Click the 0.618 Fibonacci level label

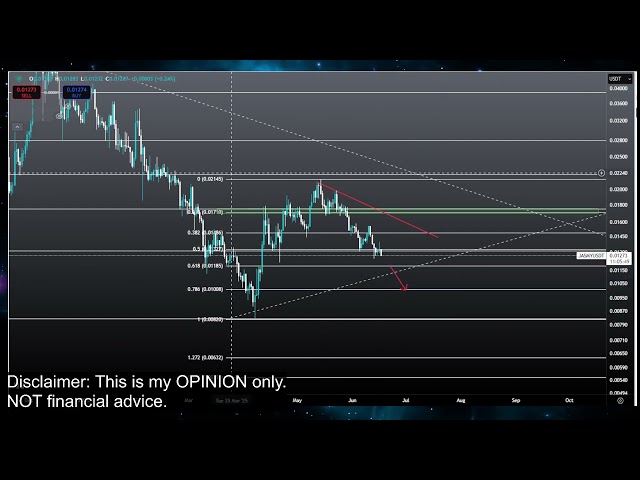(x=204, y=266)
